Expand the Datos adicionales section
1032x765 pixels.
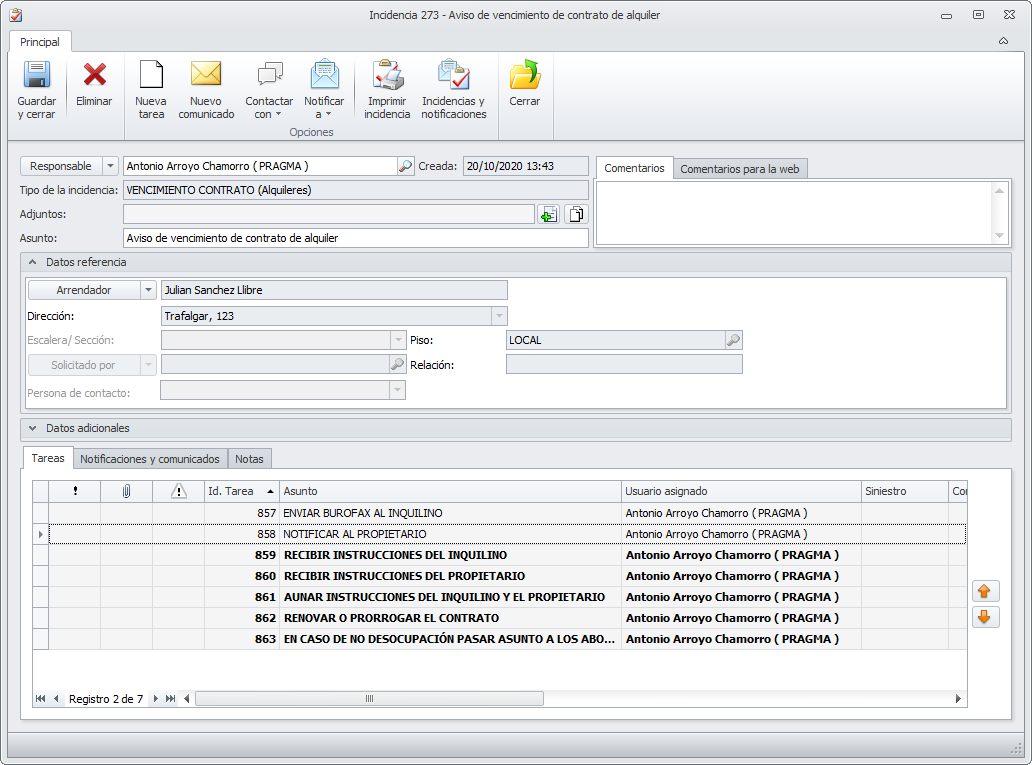click(x=34, y=429)
